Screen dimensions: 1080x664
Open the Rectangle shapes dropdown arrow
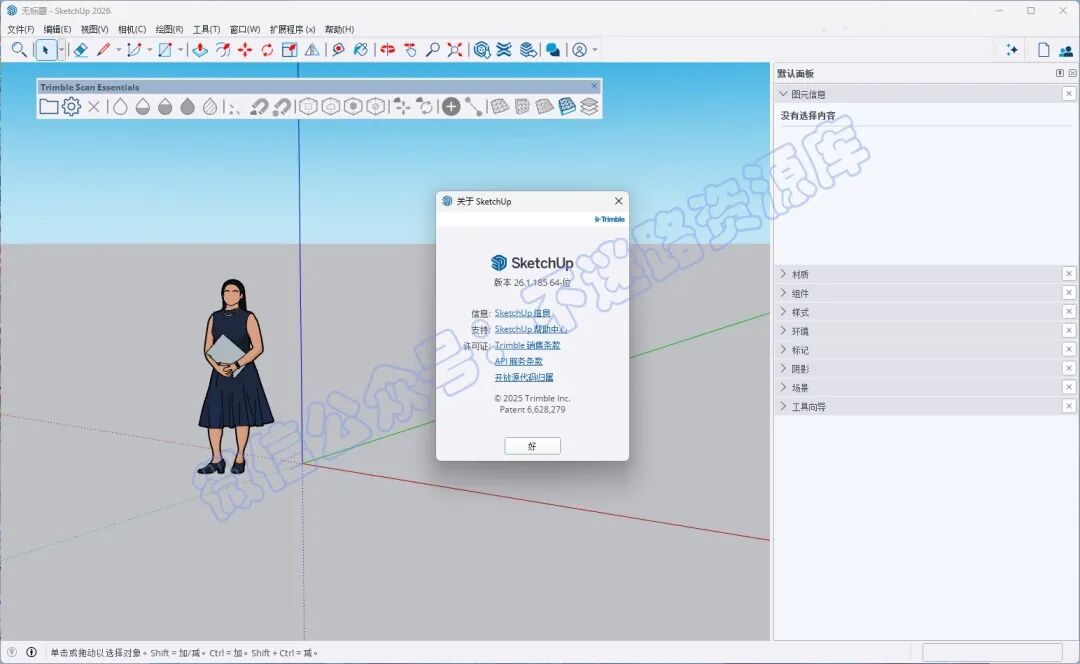pyautogui.click(x=180, y=50)
